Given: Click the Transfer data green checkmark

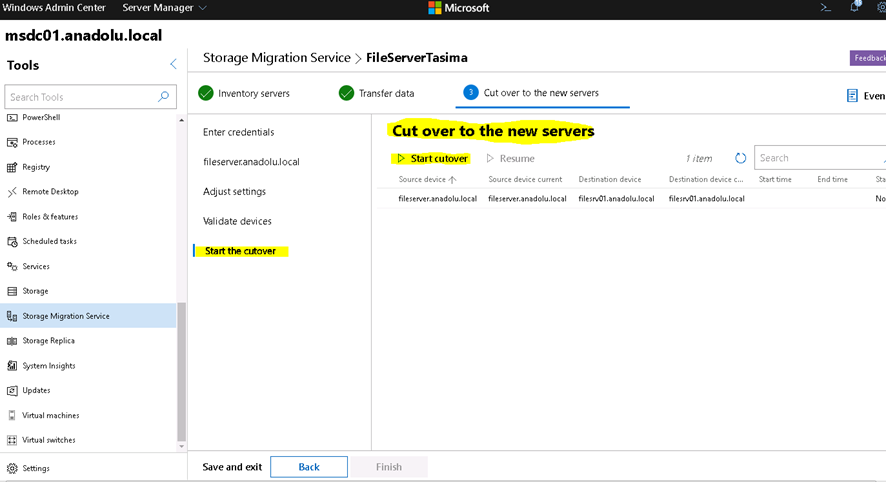Looking at the screenshot, I should (346, 93).
